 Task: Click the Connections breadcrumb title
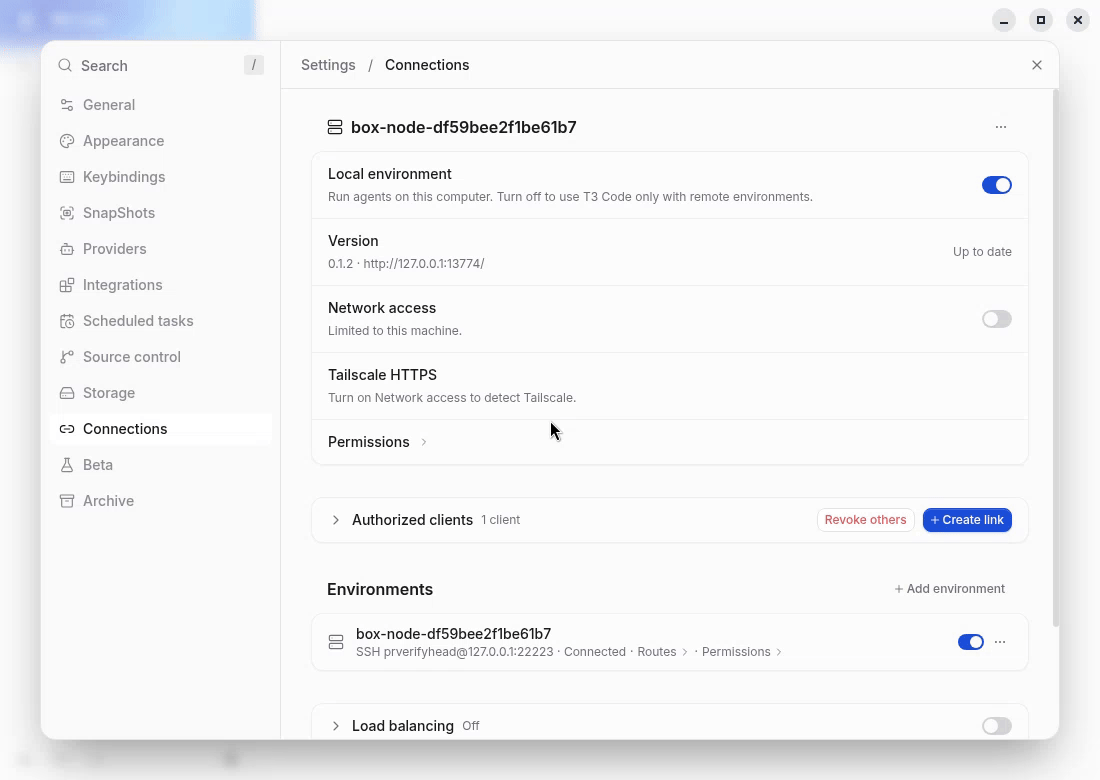[x=427, y=65]
